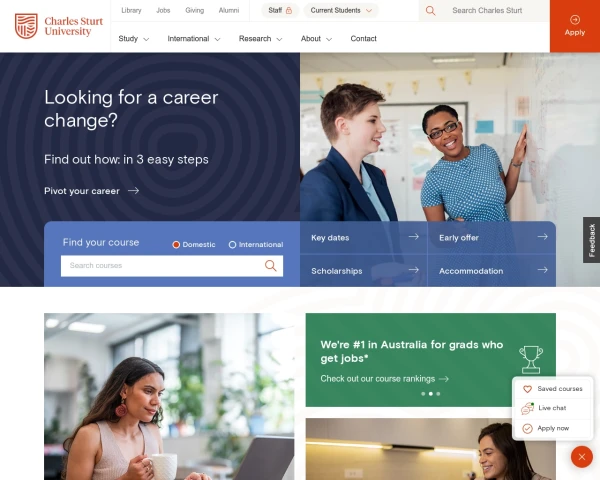Viewport: 600px width, 480px height.
Task: Open the Library link in top bar
Action: (x=131, y=10)
